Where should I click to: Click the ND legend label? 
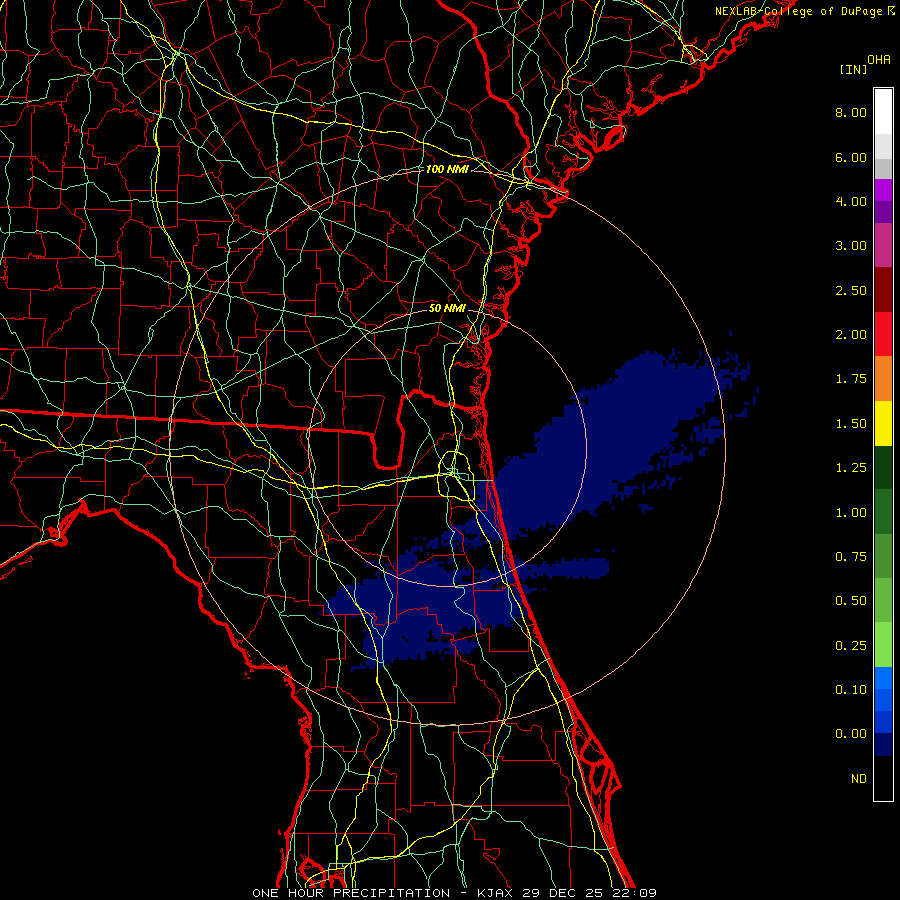[859, 779]
